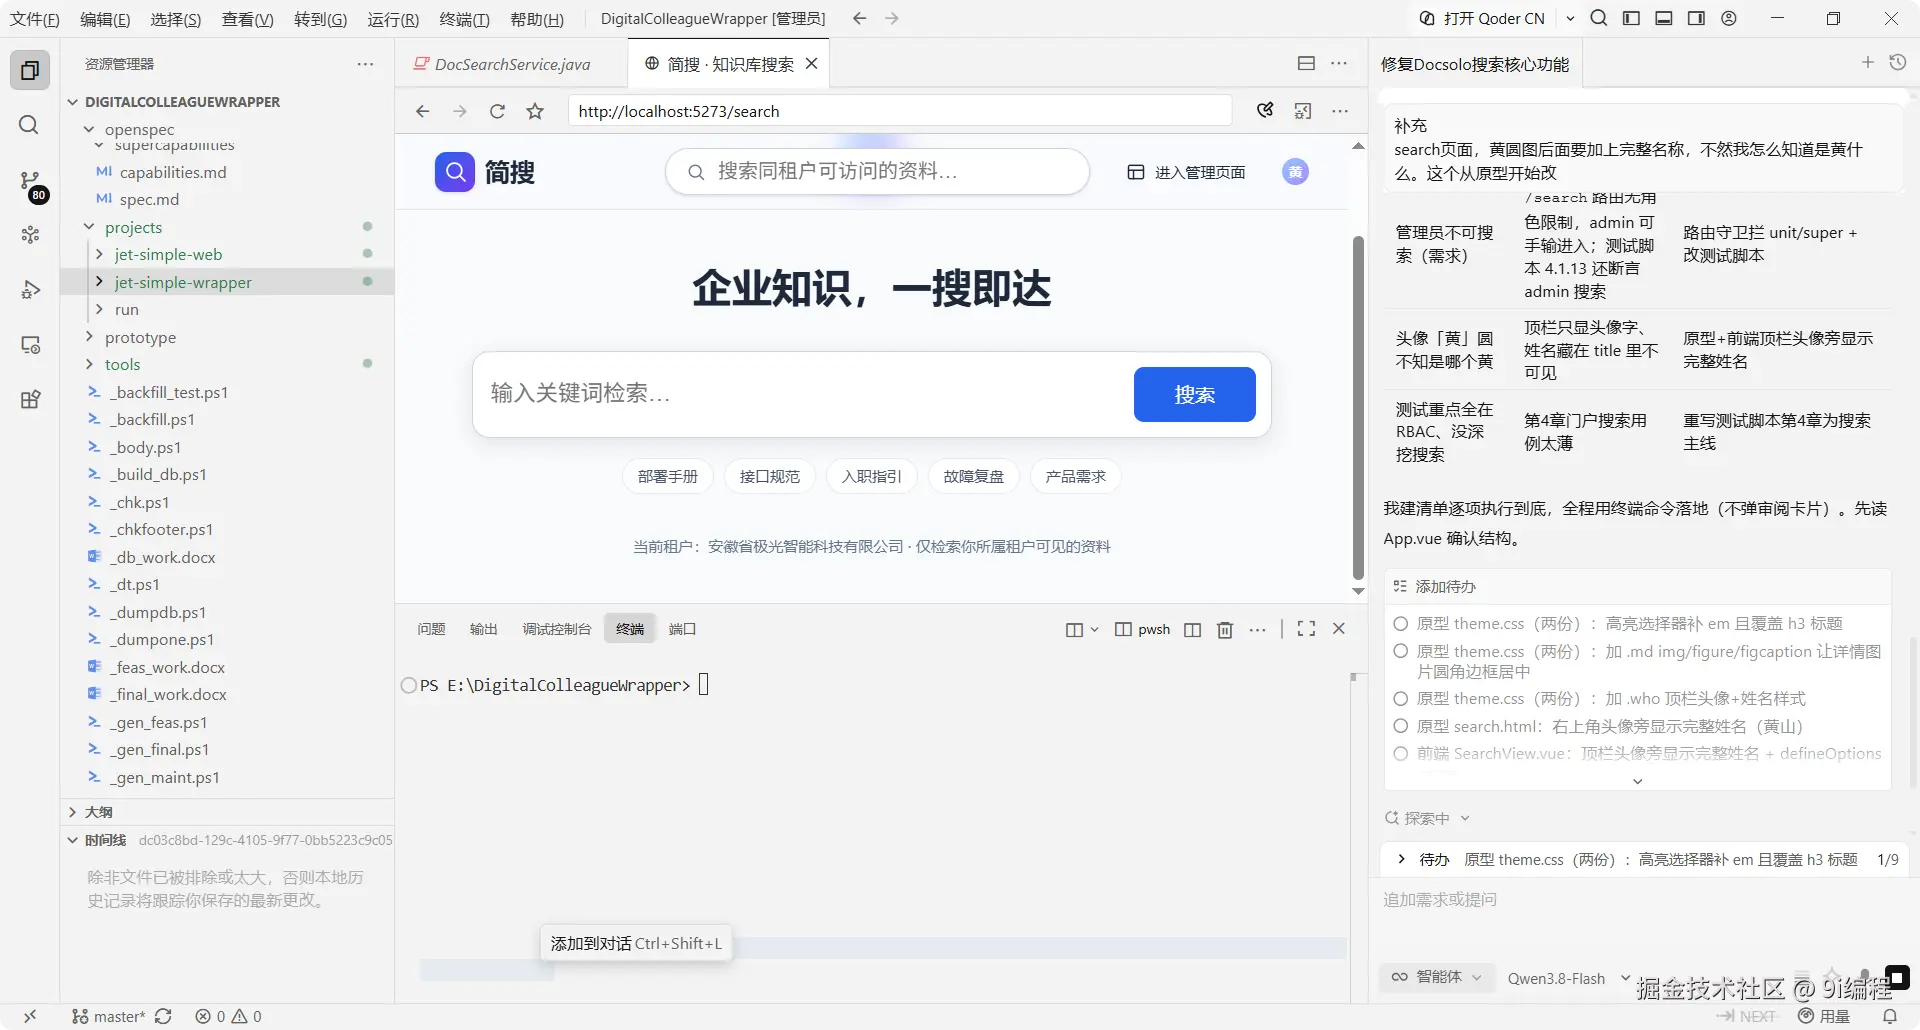Open the Run and Debug view
The height and width of the screenshot is (1030, 1920).
(x=30, y=290)
